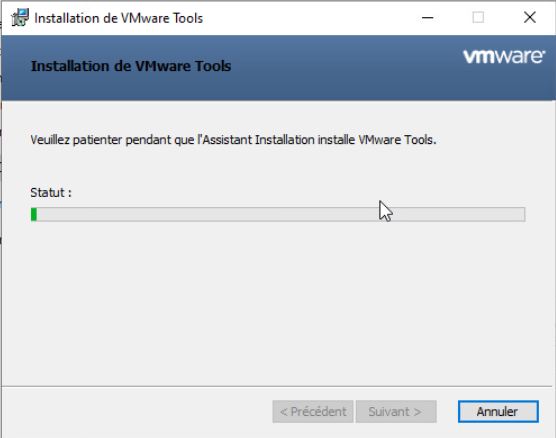Click empty footer area left of Précédent button
The height and width of the screenshot is (438, 556).
[137, 412]
